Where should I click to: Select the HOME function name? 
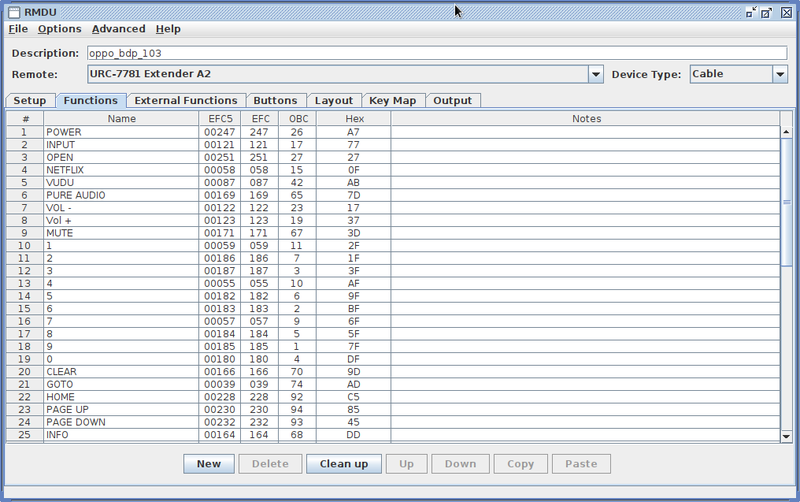pyautogui.click(x=121, y=397)
